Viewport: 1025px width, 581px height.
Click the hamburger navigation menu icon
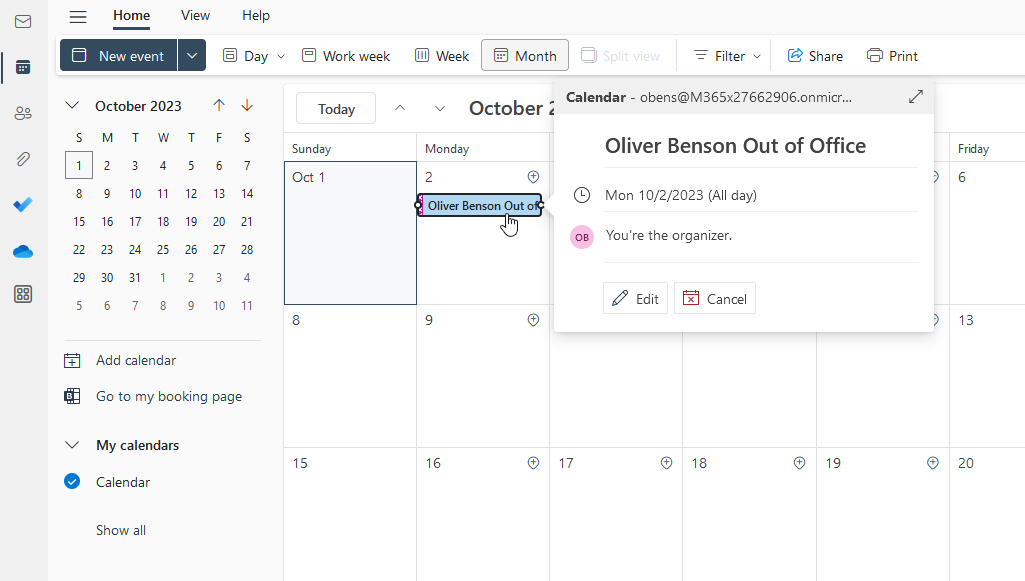(x=78, y=16)
